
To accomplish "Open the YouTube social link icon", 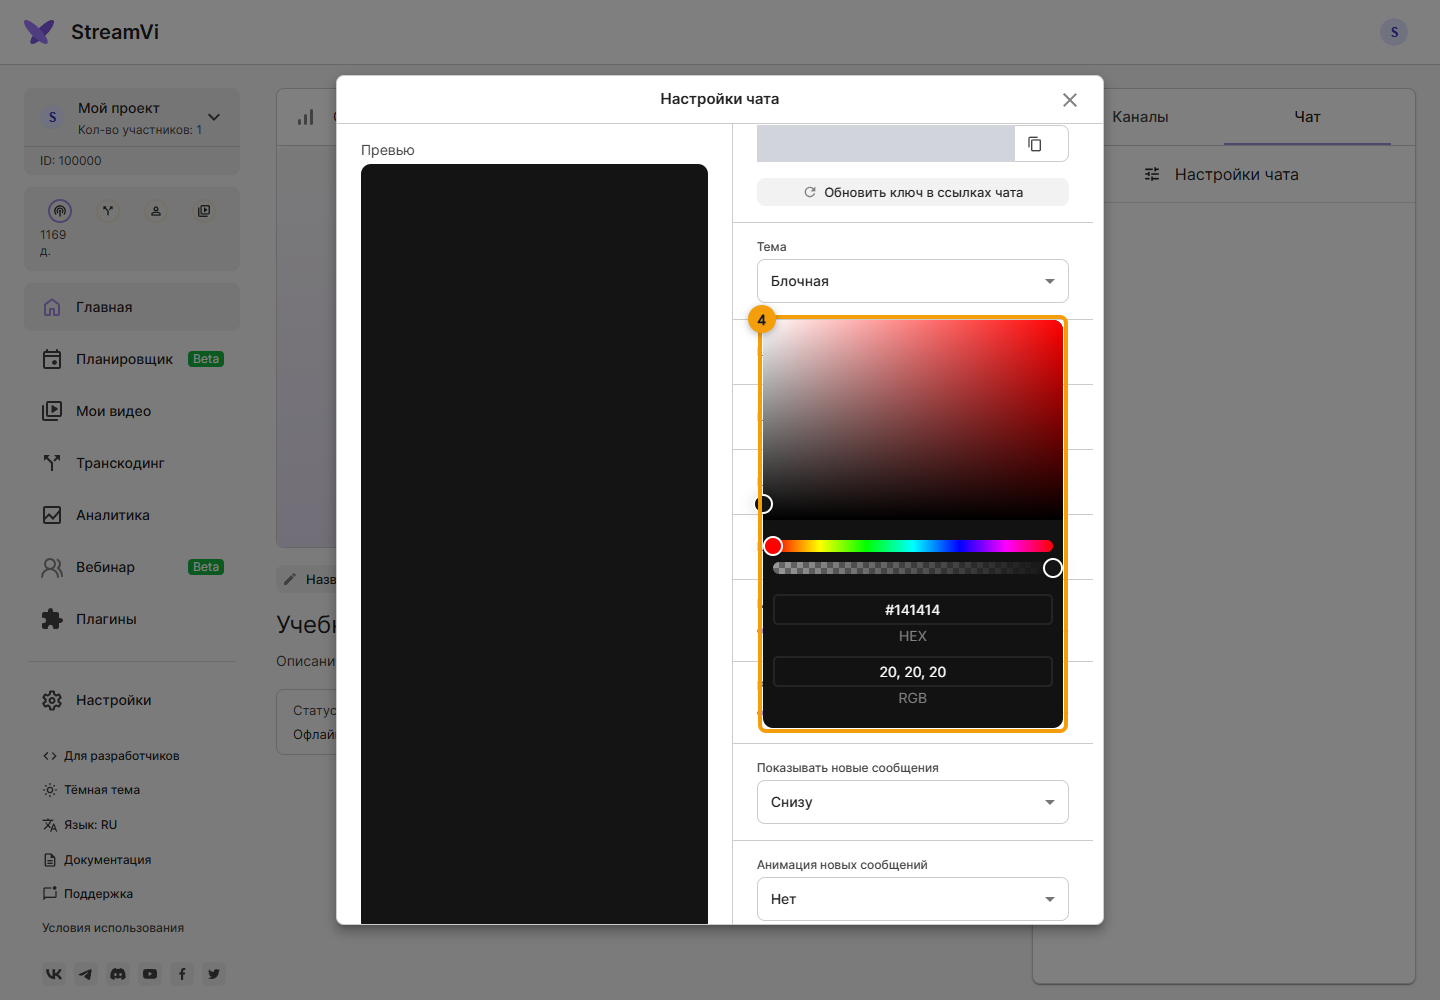I will coord(150,974).
